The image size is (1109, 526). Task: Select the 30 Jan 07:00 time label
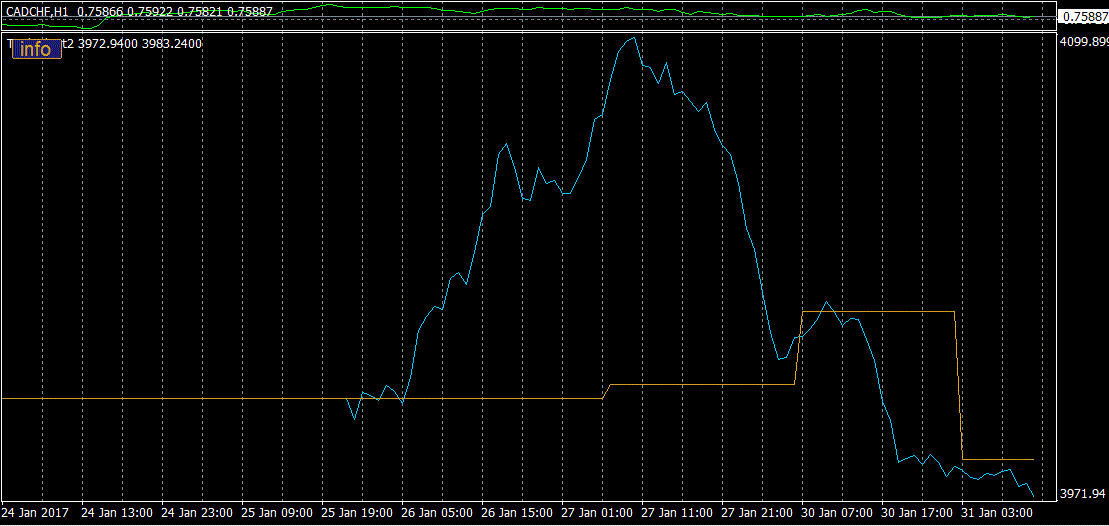837,512
